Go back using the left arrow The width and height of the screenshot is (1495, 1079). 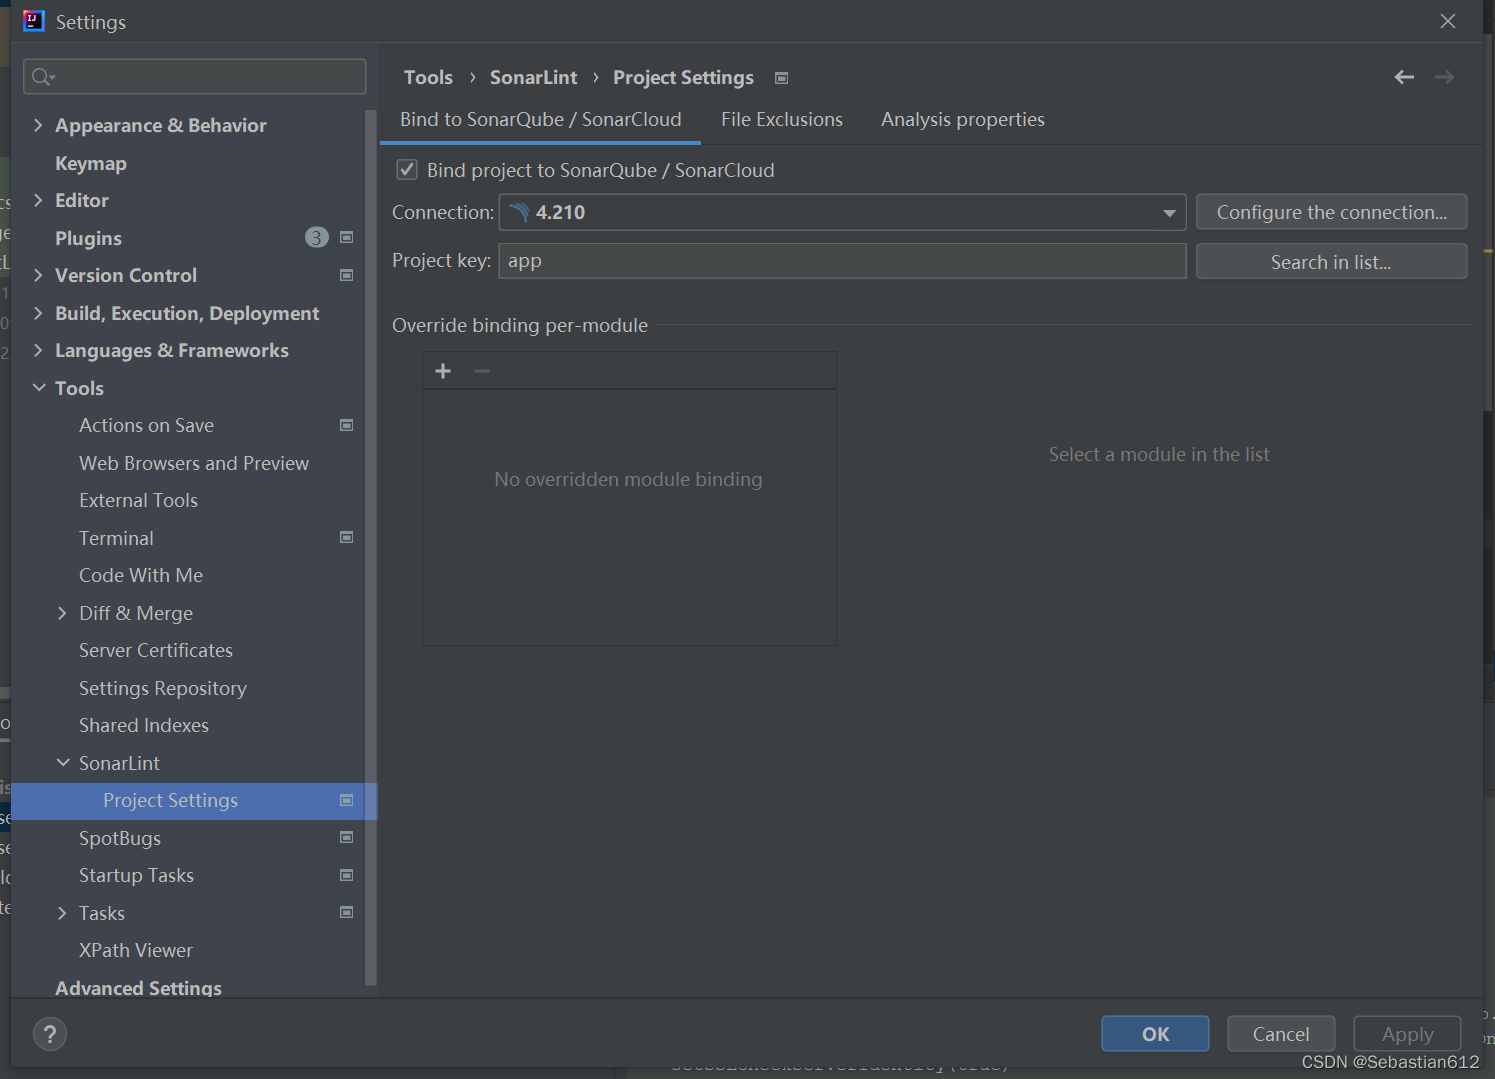pyautogui.click(x=1404, y=77)
